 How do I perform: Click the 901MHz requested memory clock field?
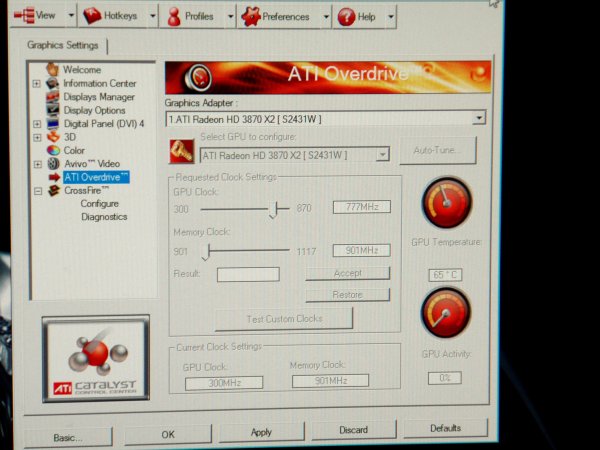[362, 251]
